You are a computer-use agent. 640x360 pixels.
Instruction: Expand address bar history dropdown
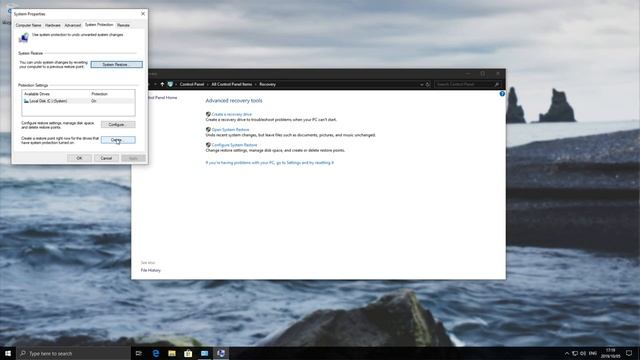click(422, 84)
